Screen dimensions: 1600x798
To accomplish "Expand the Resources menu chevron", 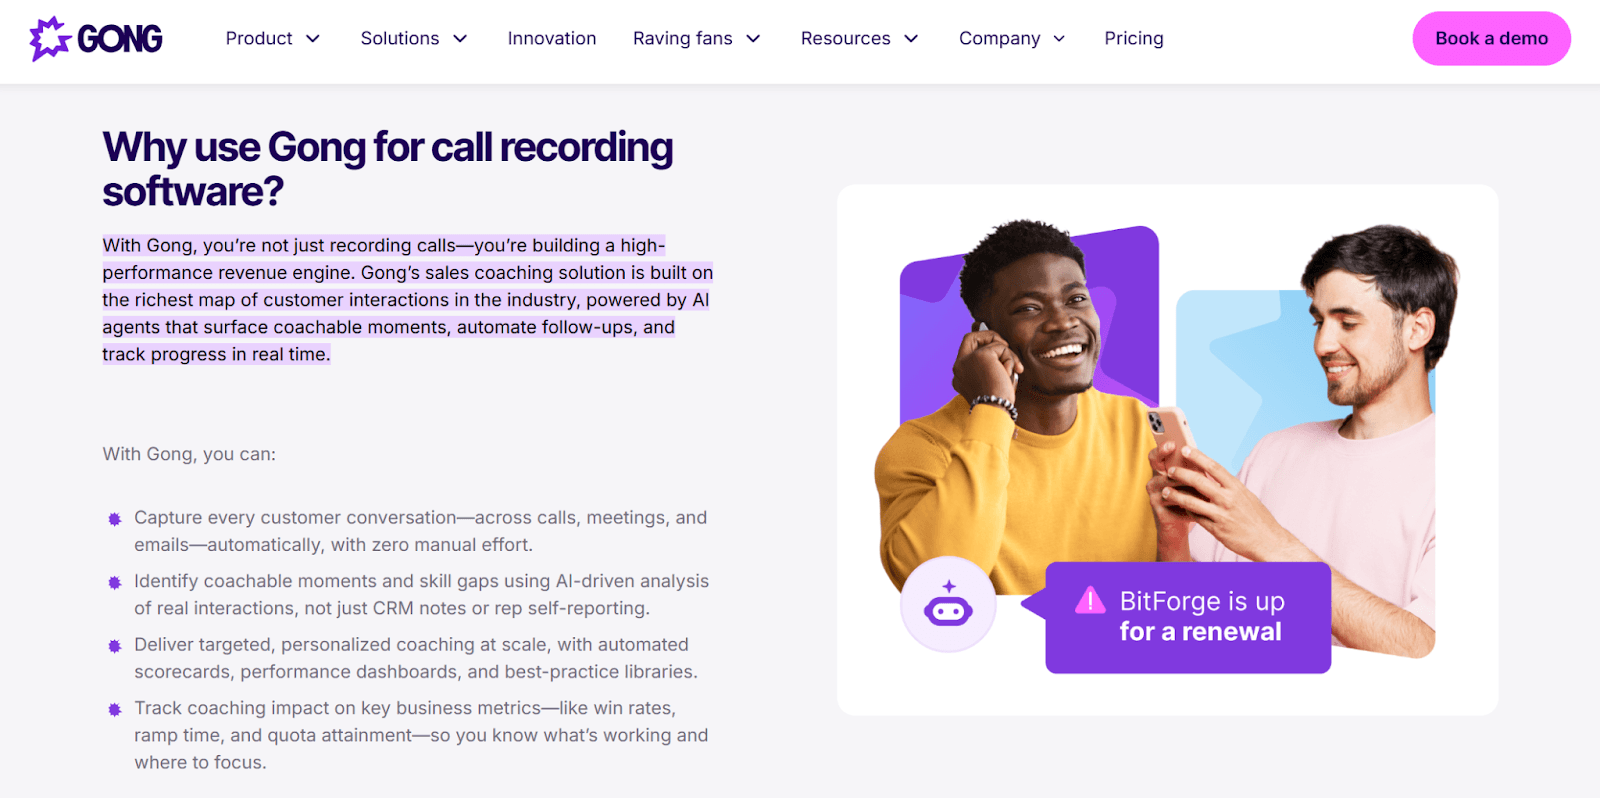I will pos(911,39).
